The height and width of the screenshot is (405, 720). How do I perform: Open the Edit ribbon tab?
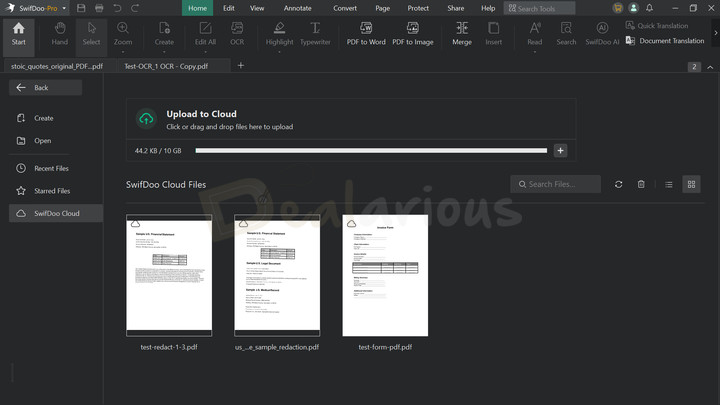[229, 8]
